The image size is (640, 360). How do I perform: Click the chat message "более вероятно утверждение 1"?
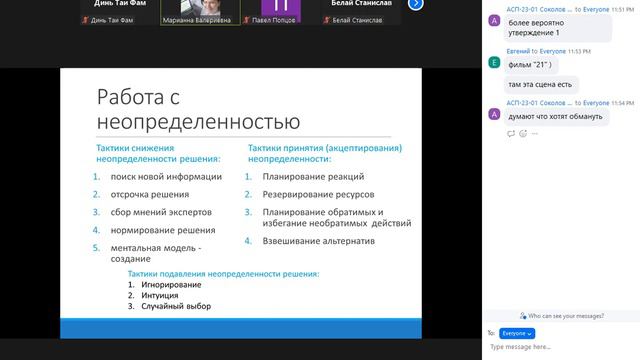(558, 28)
